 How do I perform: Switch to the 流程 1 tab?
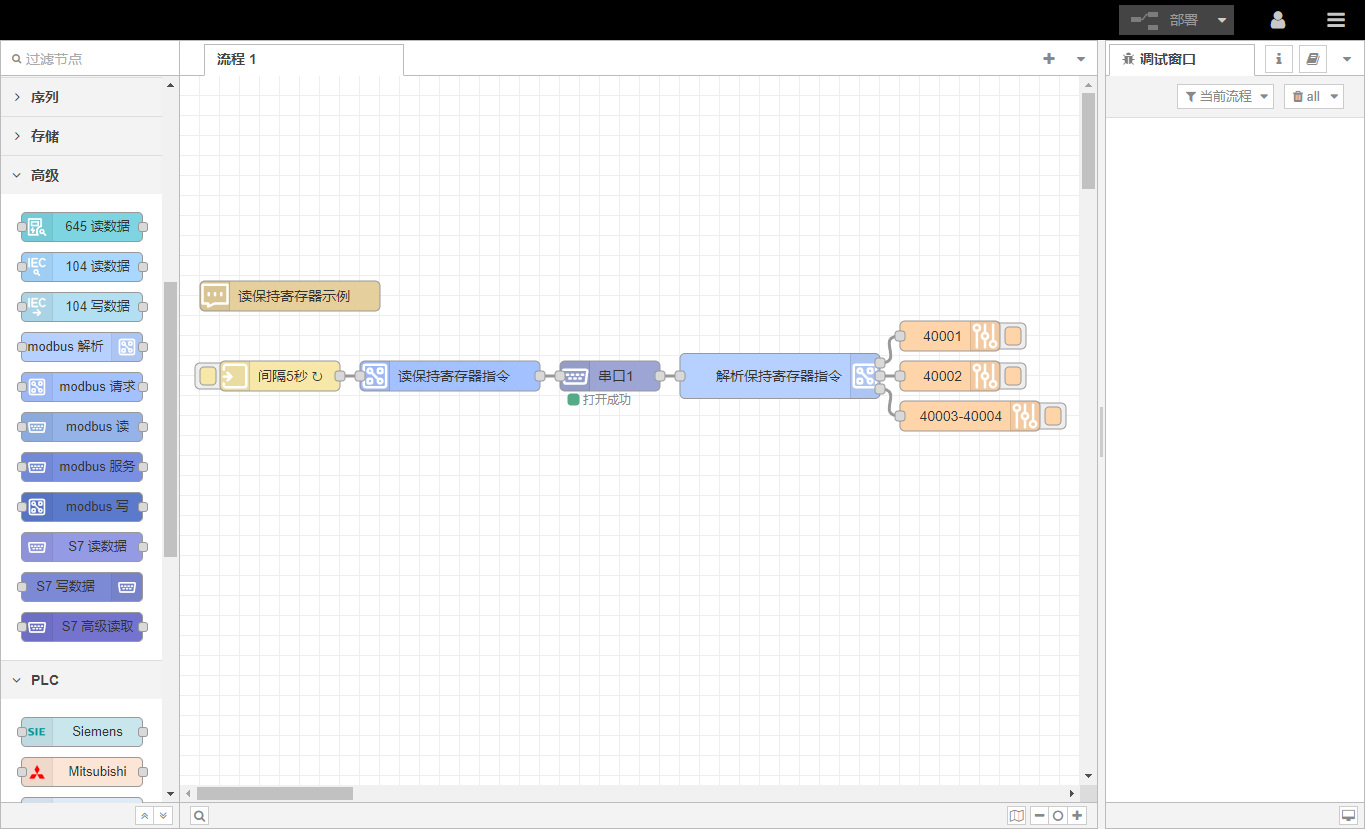tap(237, 59)
